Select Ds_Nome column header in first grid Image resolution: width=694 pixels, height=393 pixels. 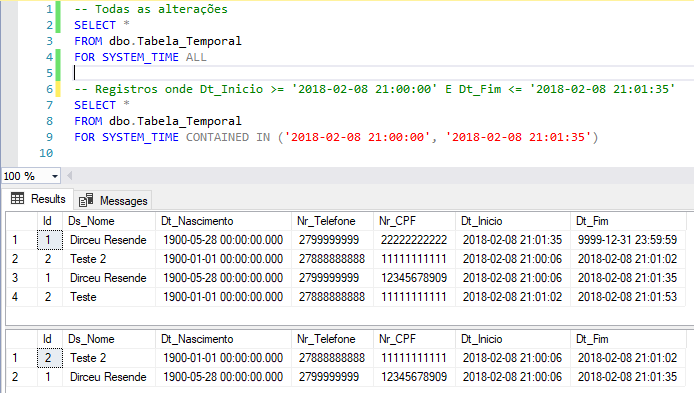click(109, 221)
